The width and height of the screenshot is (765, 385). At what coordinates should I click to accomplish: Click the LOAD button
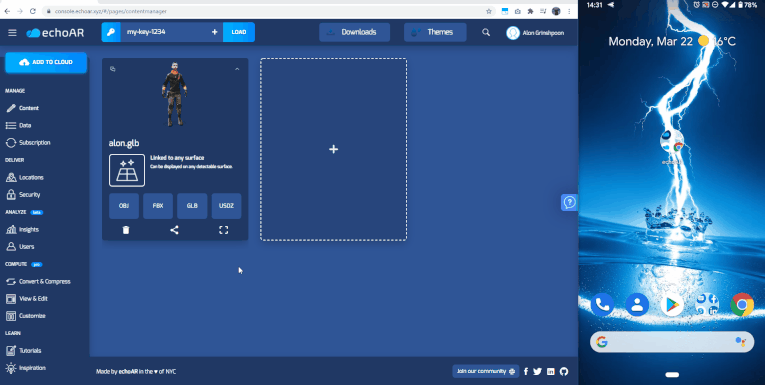pos(239,32)
